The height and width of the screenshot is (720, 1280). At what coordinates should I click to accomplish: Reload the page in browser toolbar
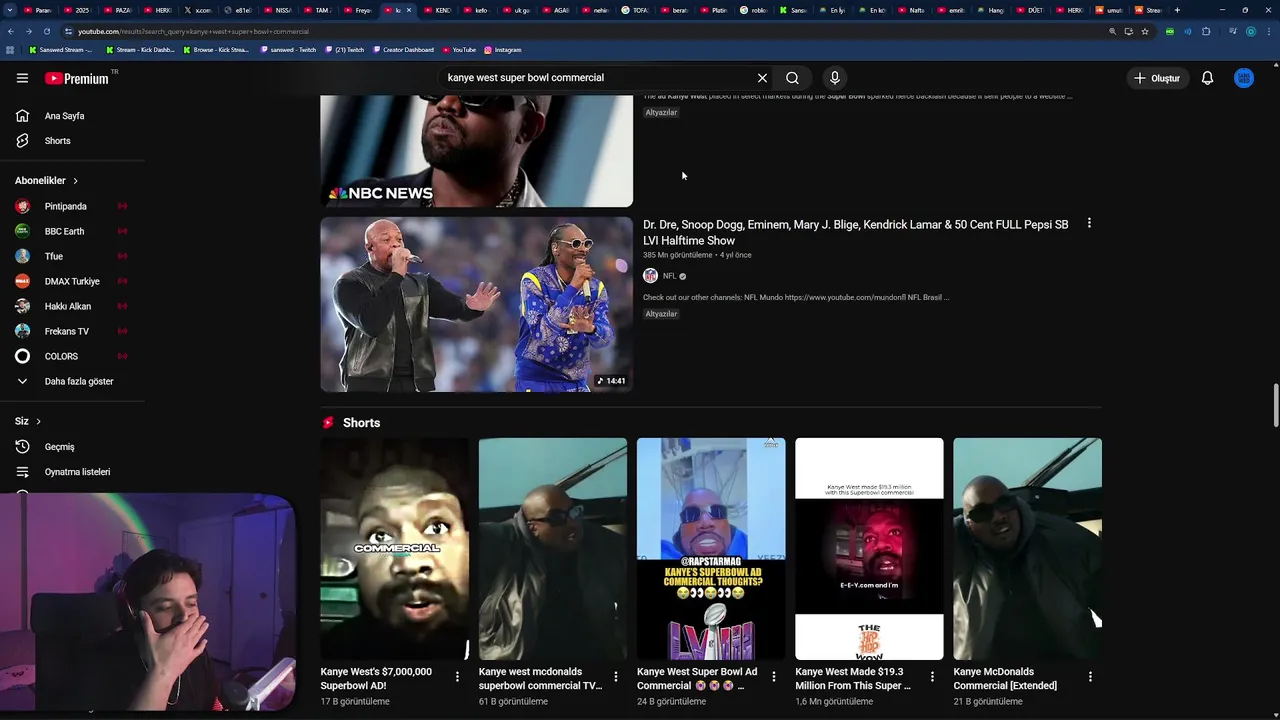47,31
